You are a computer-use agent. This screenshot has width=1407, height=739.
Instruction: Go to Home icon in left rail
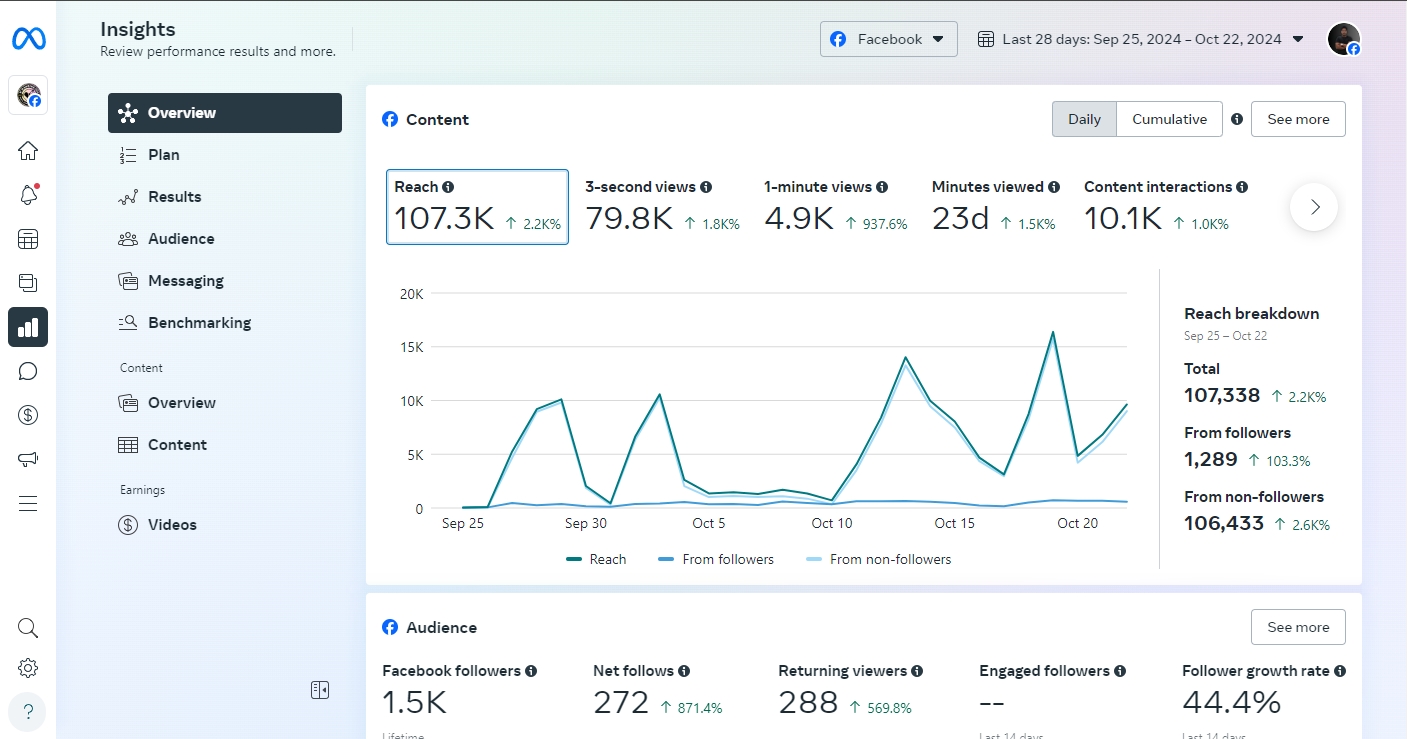pos(28,151)
